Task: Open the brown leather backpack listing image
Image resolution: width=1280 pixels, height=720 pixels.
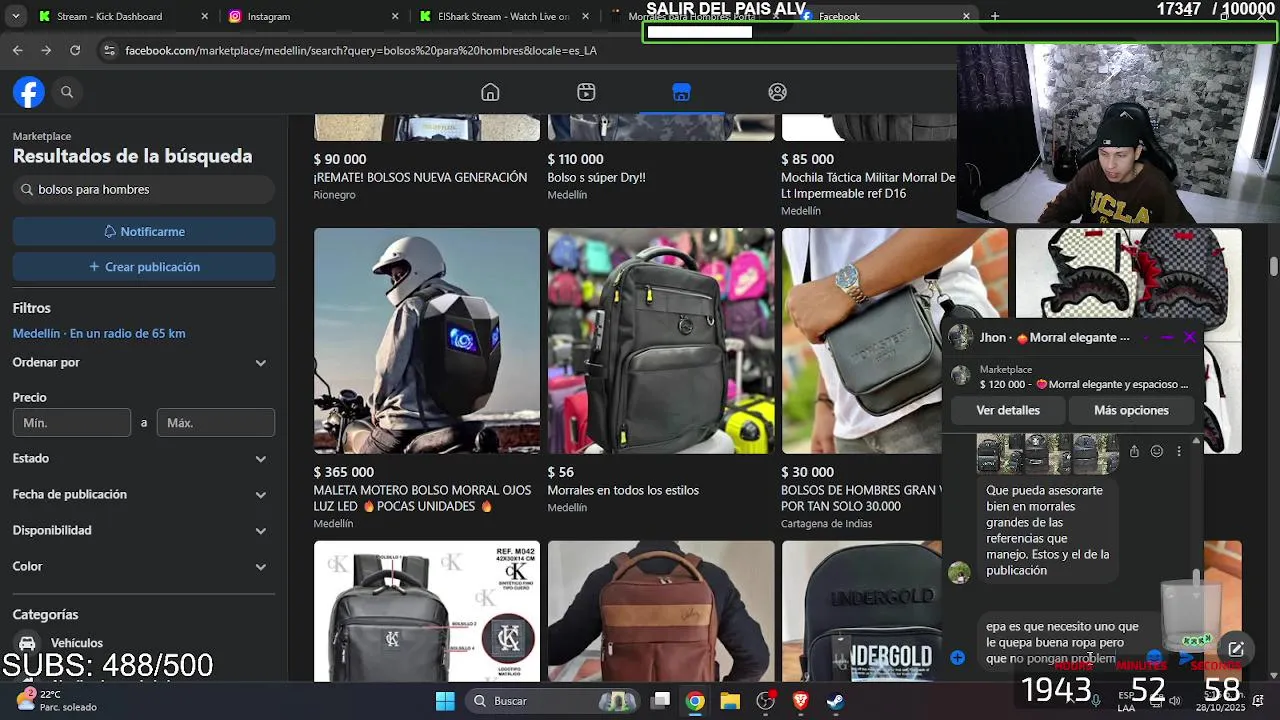Action: (661, 611)
